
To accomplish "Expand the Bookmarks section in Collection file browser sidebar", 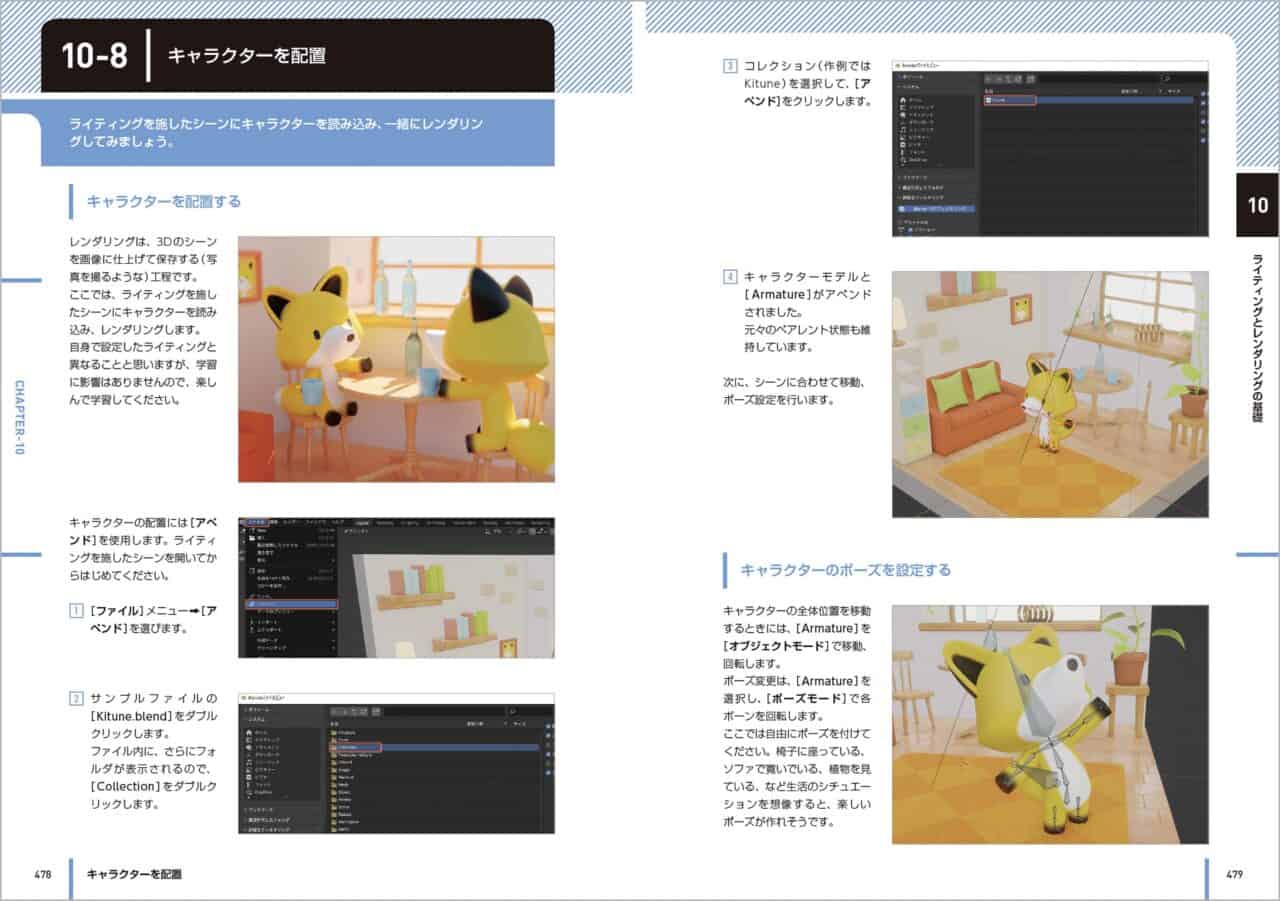I will (259, 810).
